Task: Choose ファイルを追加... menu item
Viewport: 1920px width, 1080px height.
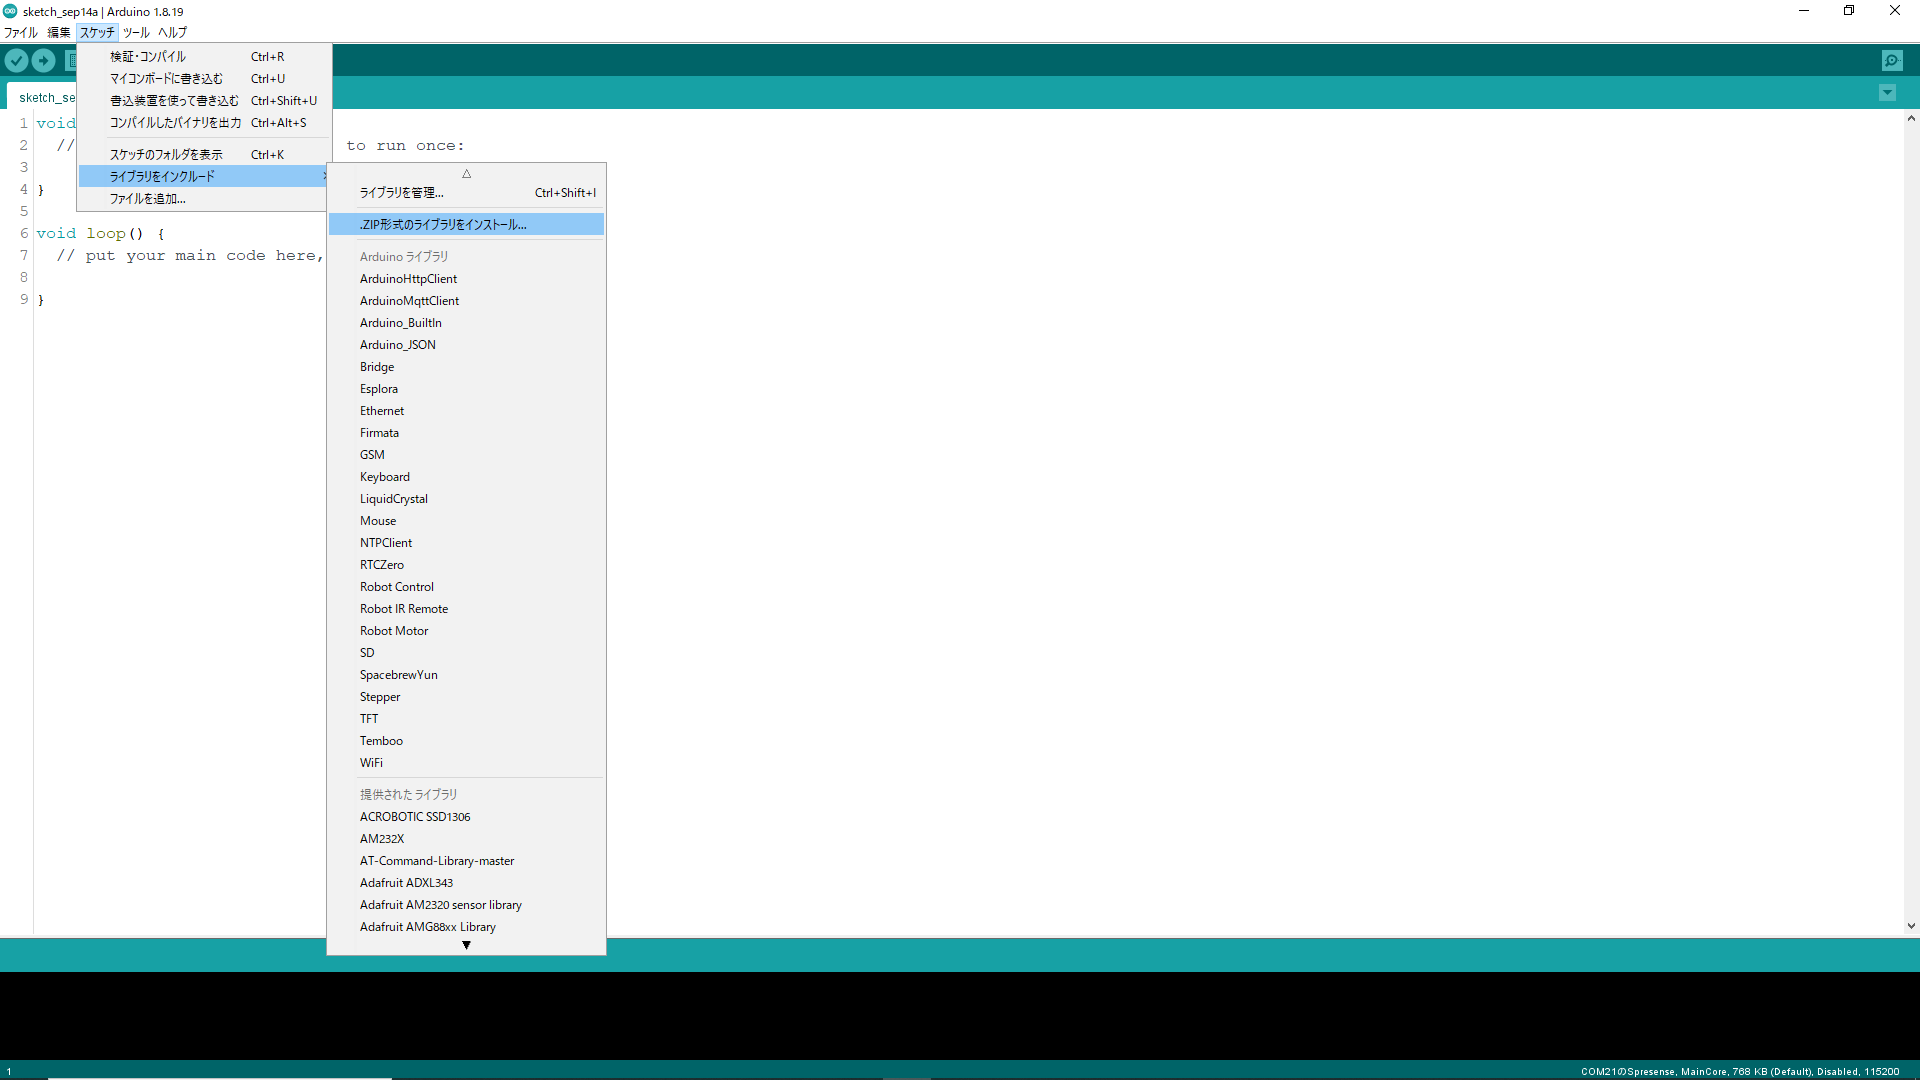Action: (147, 199)
